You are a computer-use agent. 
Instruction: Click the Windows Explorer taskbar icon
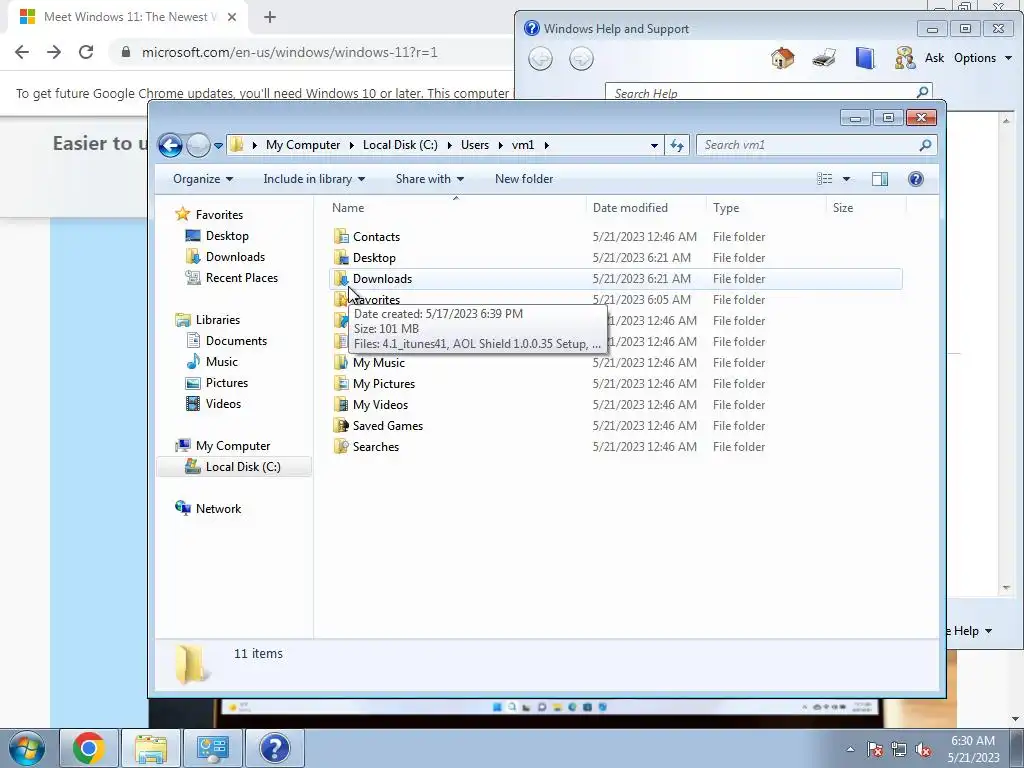[x=151, y=748]
